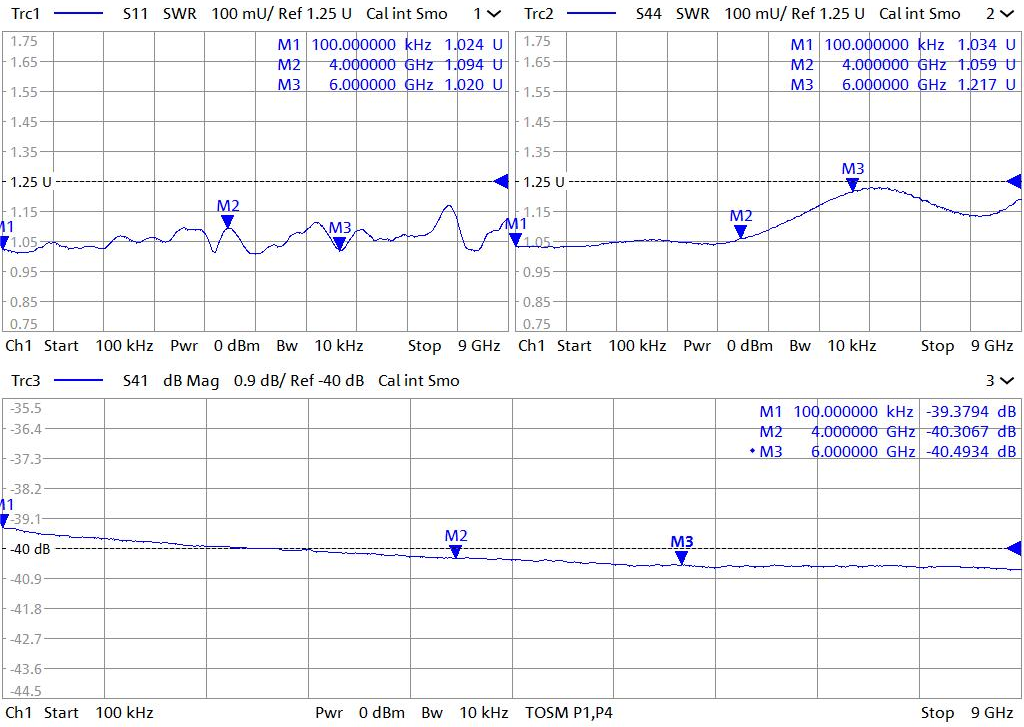
Task: Click the S44 SWR measurement label
Action: [672, 14]
